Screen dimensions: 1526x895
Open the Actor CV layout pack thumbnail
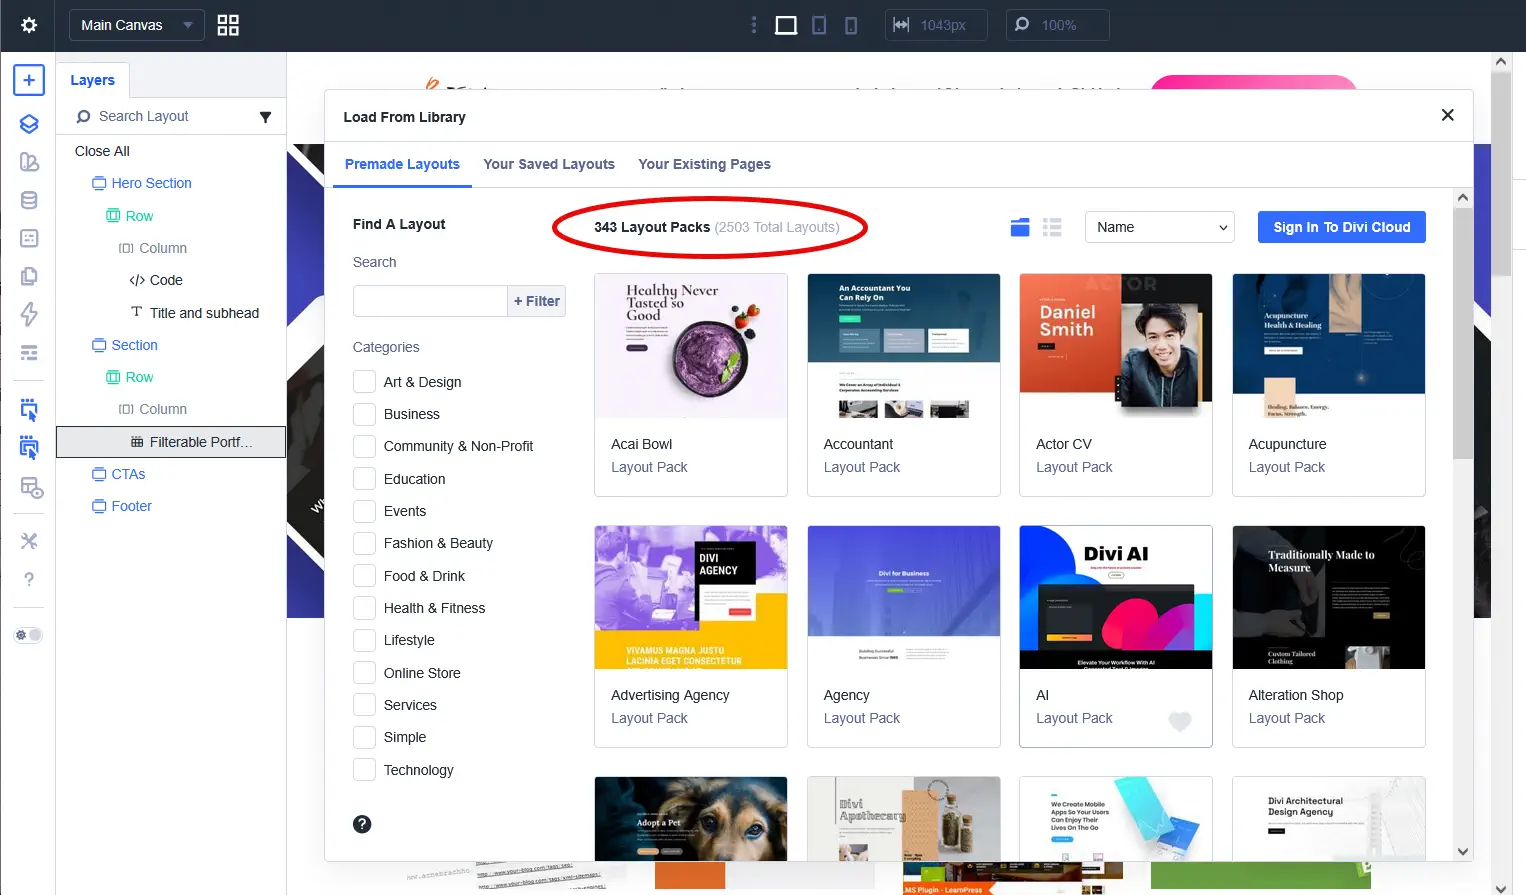(x=1116, y=346)
